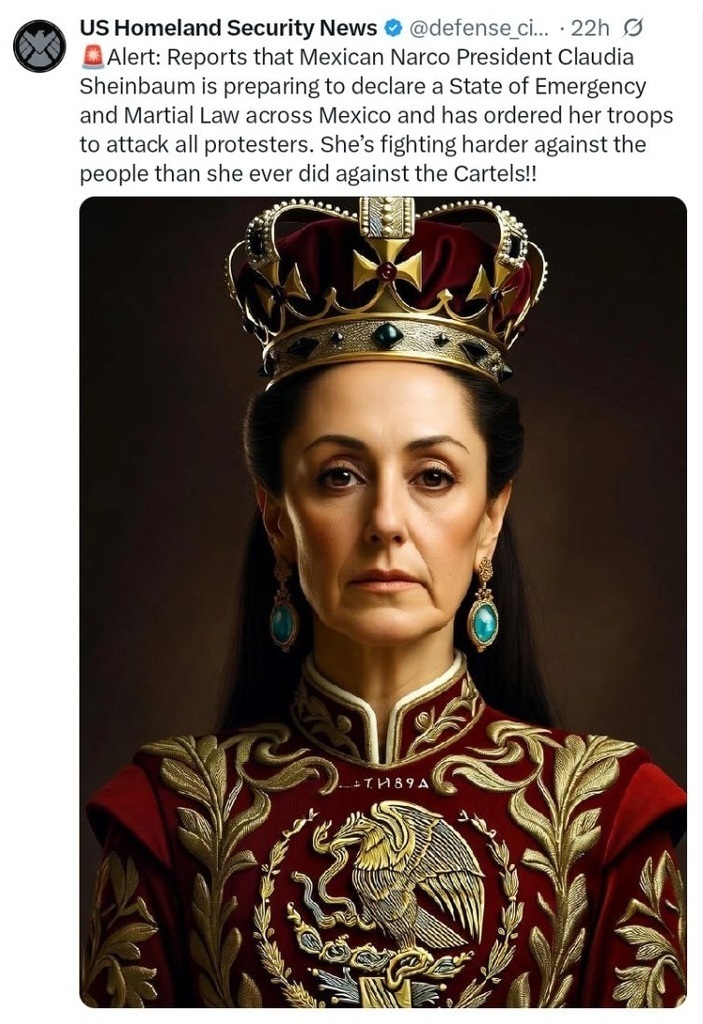Click the eagle-logo profile avatar
Image resolution: width=703 pixels, height=1024 pixels.
[x=40, y=46]
